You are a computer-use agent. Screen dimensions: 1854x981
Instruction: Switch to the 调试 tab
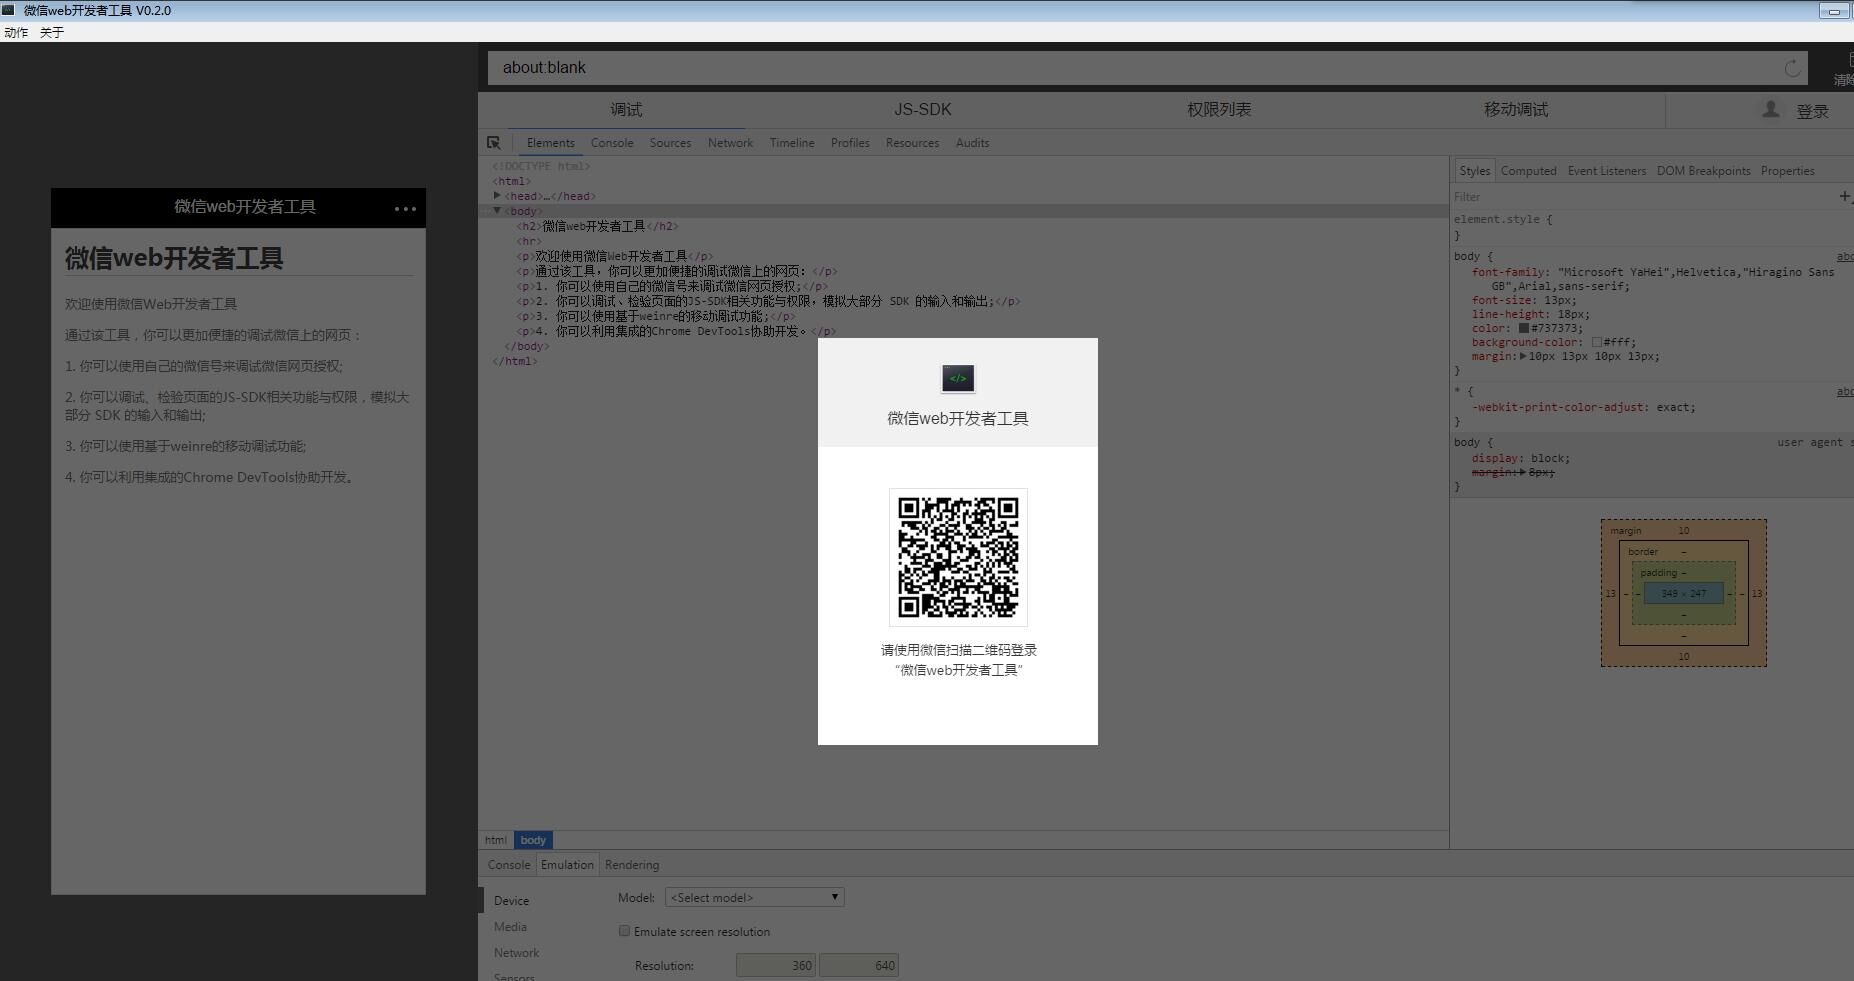tap(626, 110)
